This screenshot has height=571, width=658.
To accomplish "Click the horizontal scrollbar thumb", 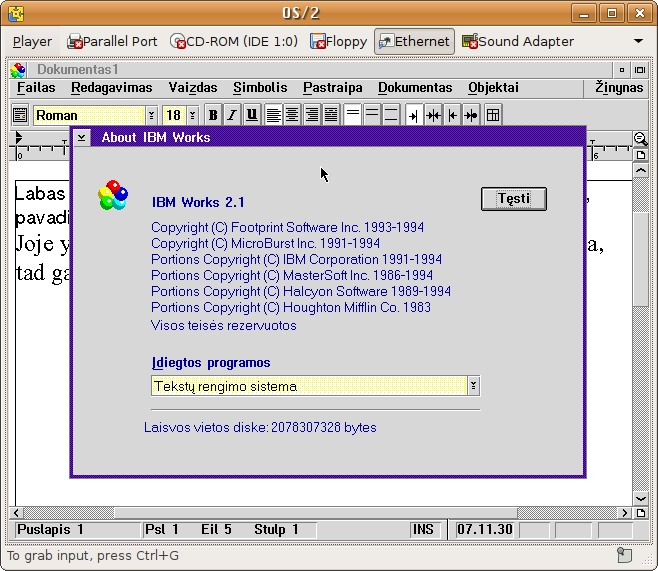I will (x=316, y=513).
